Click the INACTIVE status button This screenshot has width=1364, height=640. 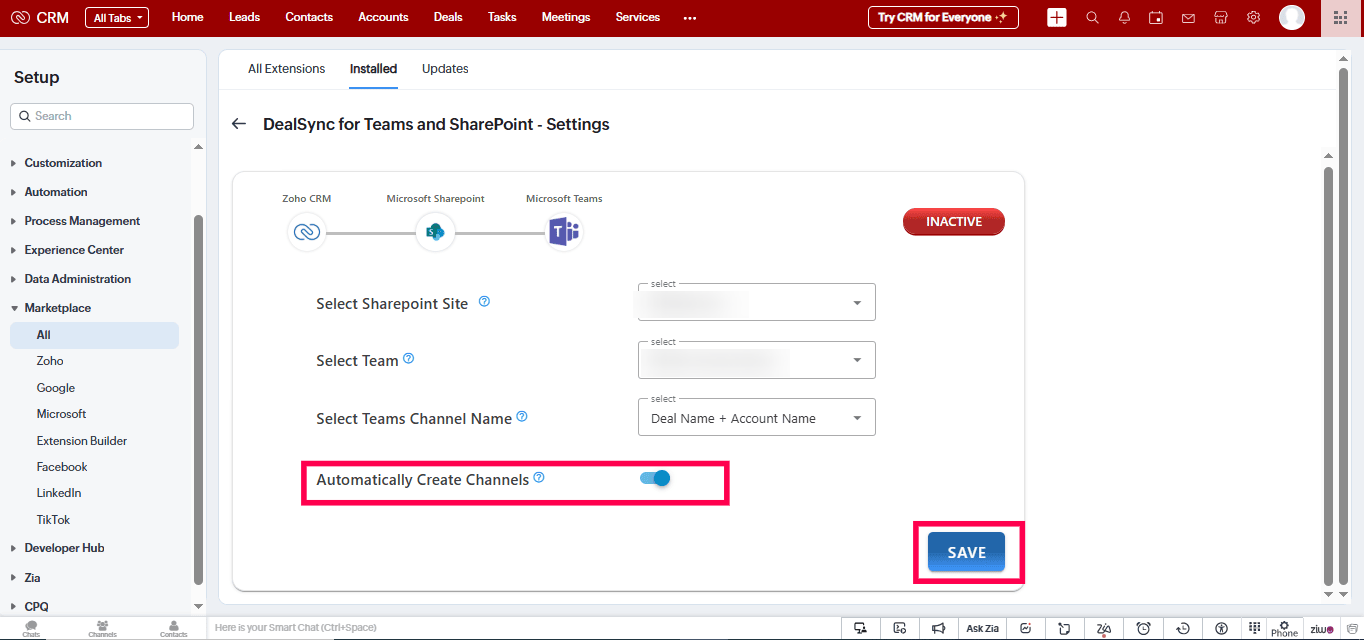[954, 222]
